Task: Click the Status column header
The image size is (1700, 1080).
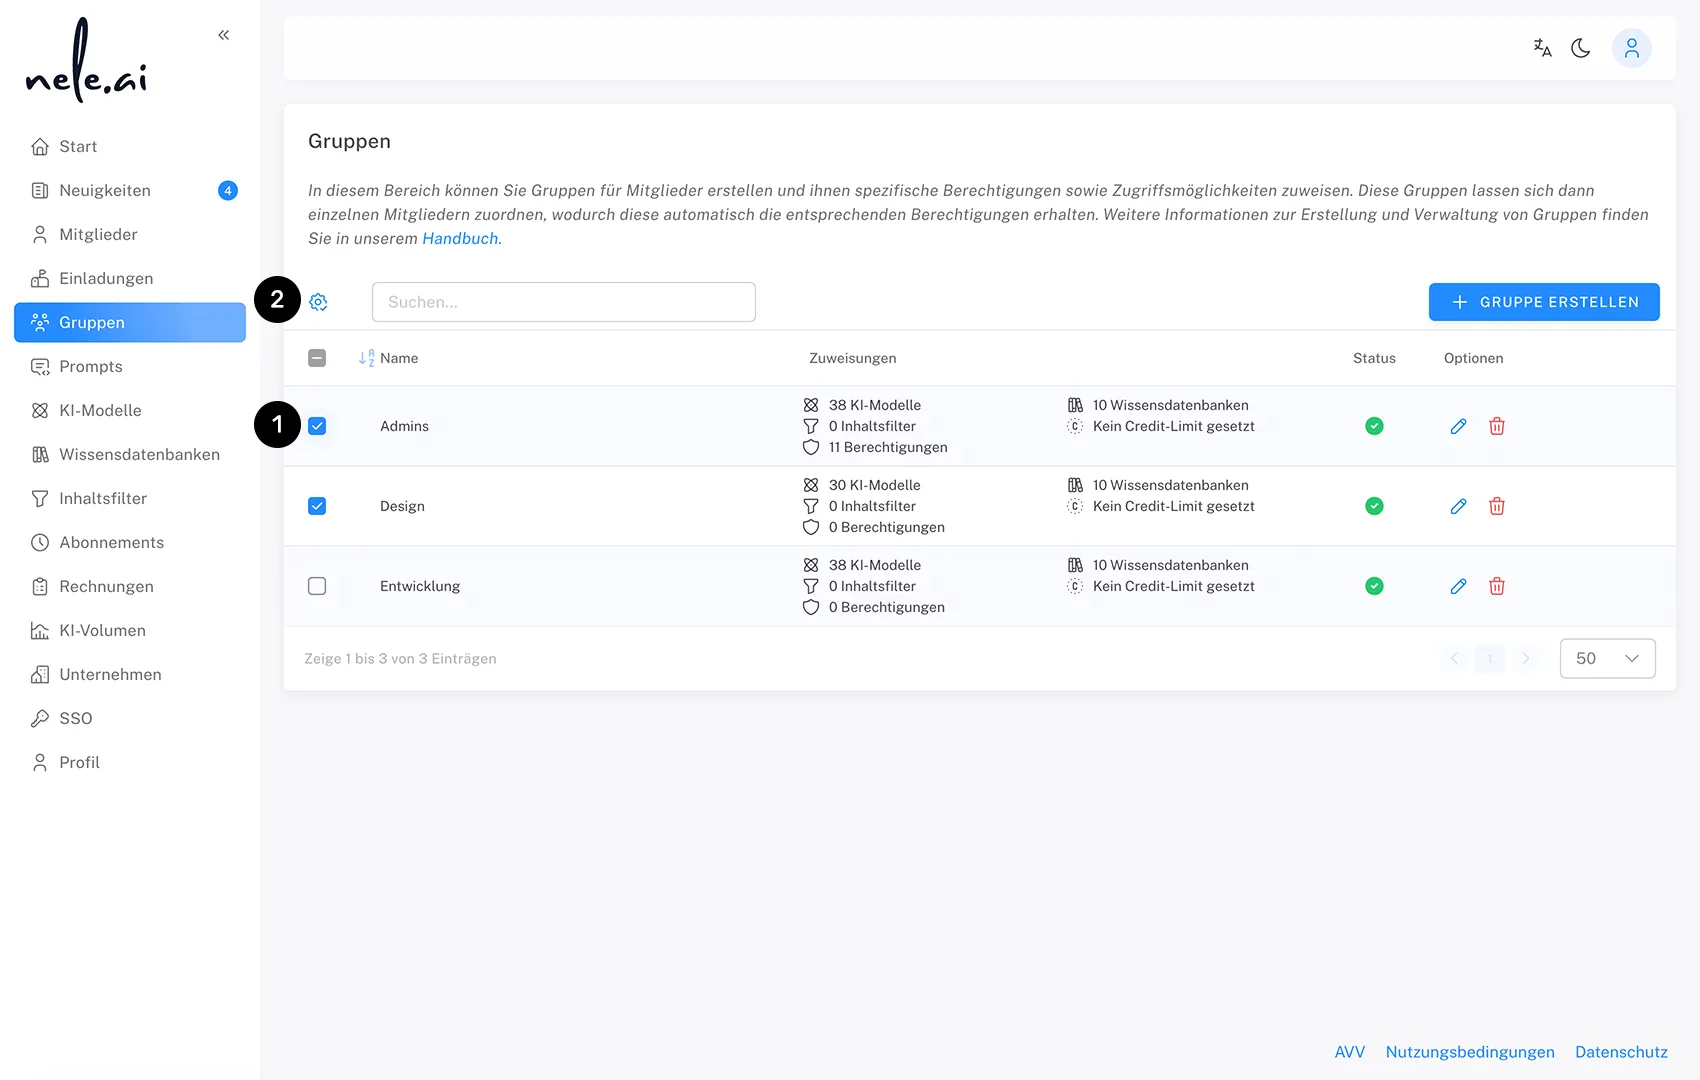Action: pyautogui.click(x=1374, y=358)
